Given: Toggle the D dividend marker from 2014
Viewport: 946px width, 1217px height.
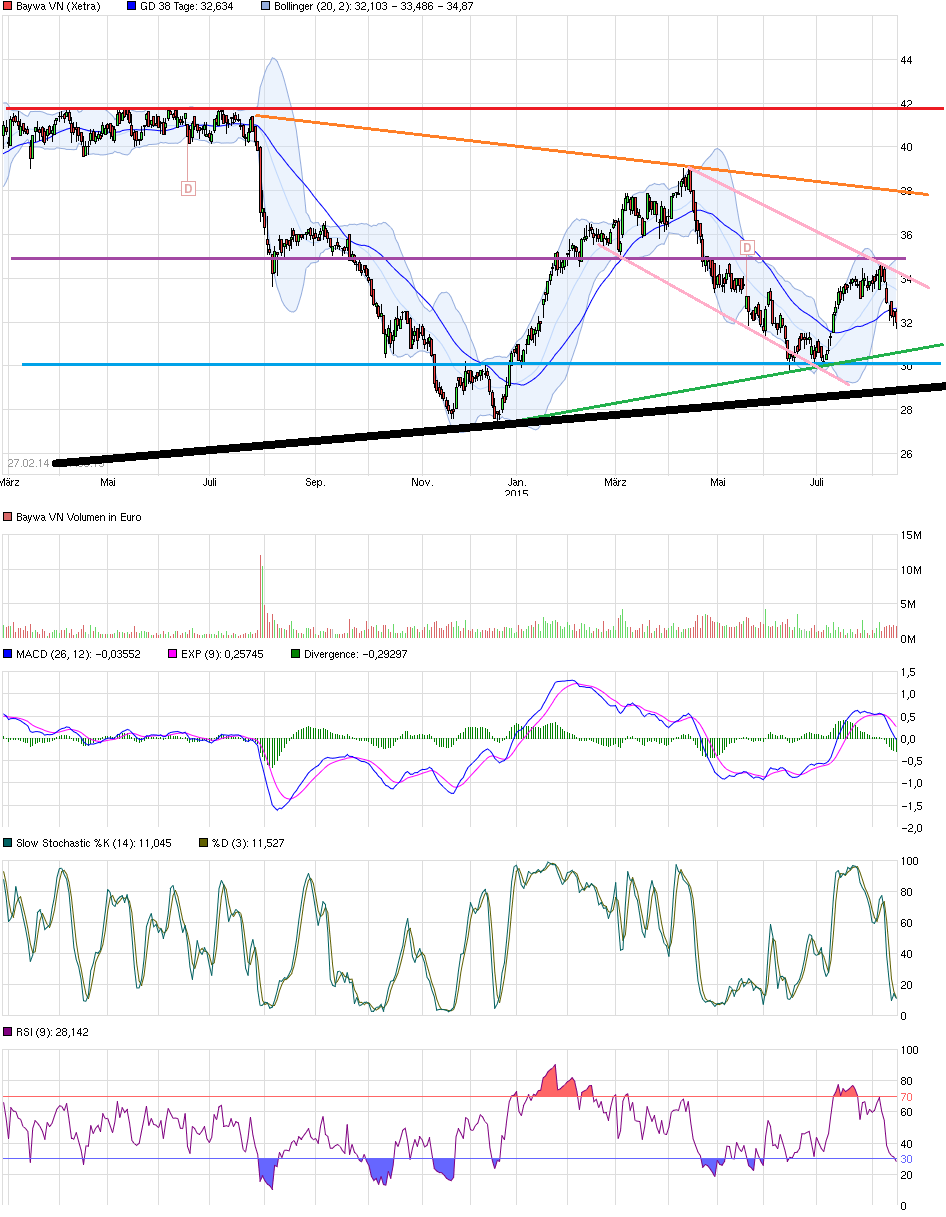Looking at the screenshot, I should (x=186, y=186).
